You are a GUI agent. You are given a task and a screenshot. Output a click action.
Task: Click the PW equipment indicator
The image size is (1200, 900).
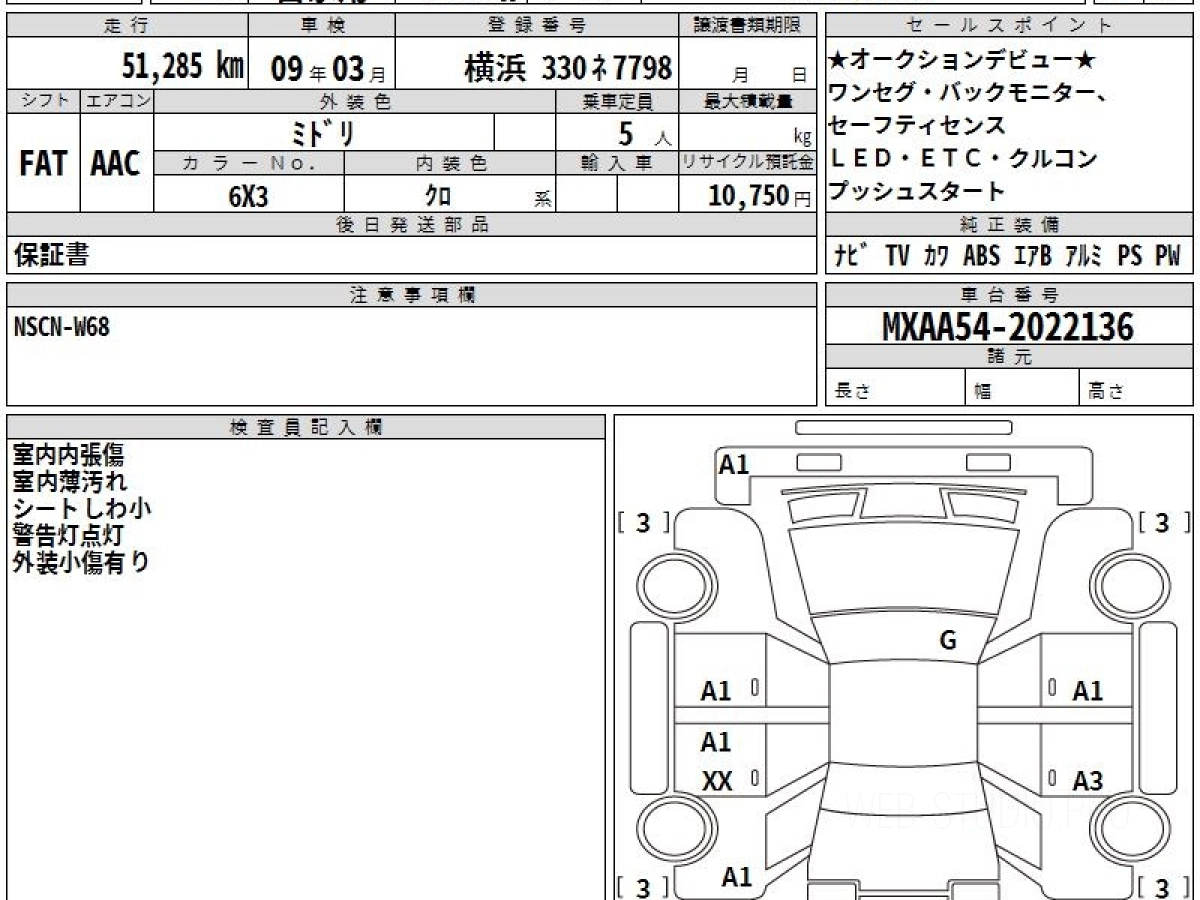click(x=1167, y=256)
